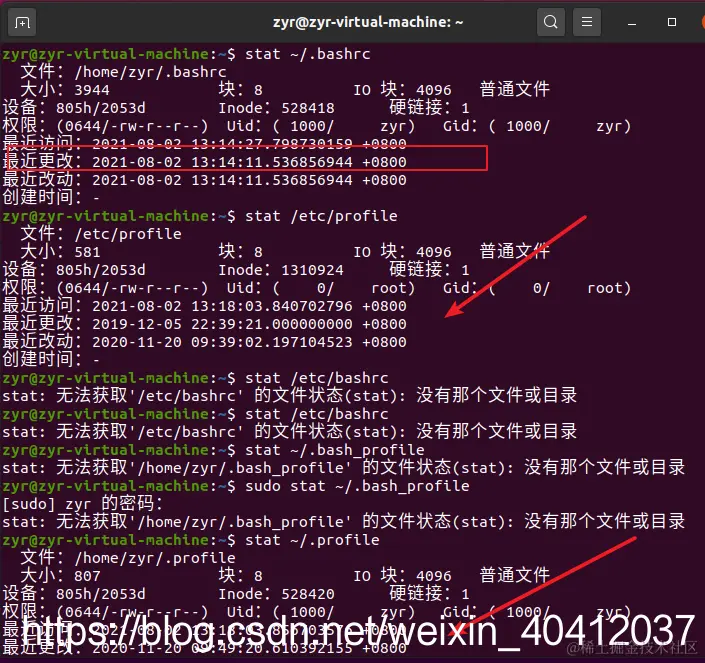Maximize the terminal window
The width and height of the screenshot is (705, 663).
672,22
